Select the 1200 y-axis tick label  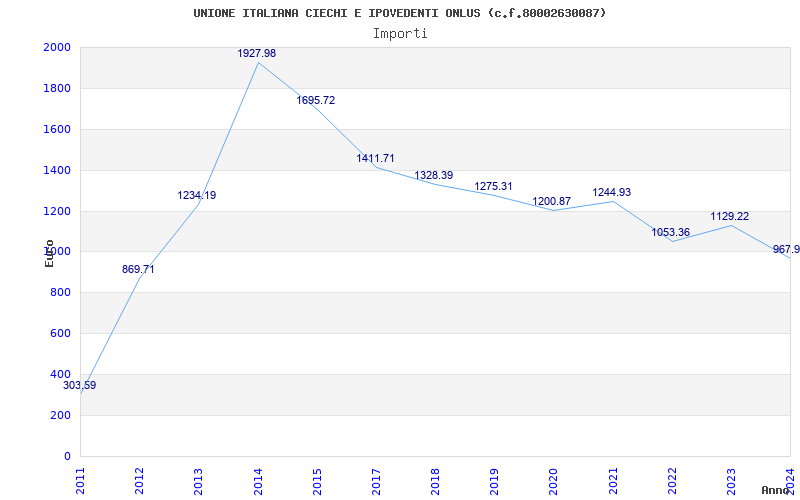tap(57, 211)
